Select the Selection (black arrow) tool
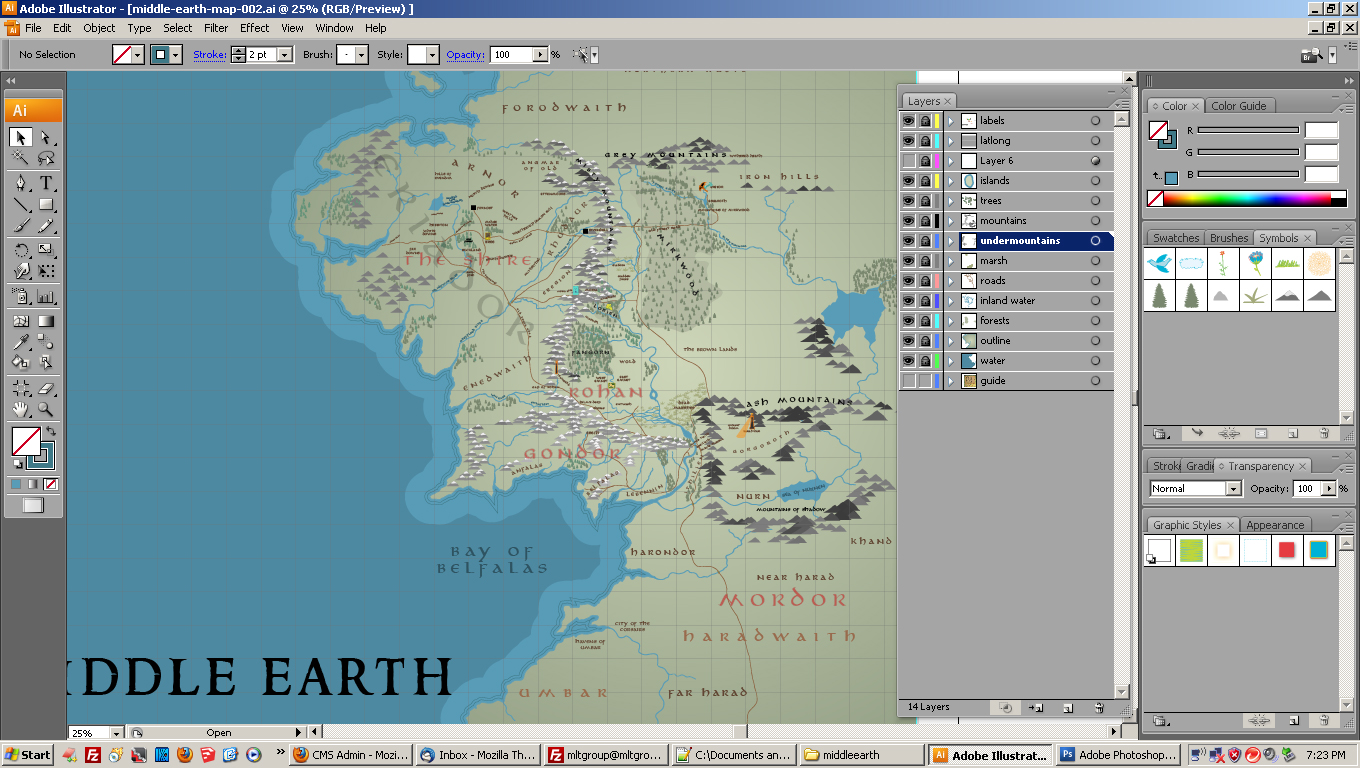Viewport: 1360px width, 768px height. (21, 138)
